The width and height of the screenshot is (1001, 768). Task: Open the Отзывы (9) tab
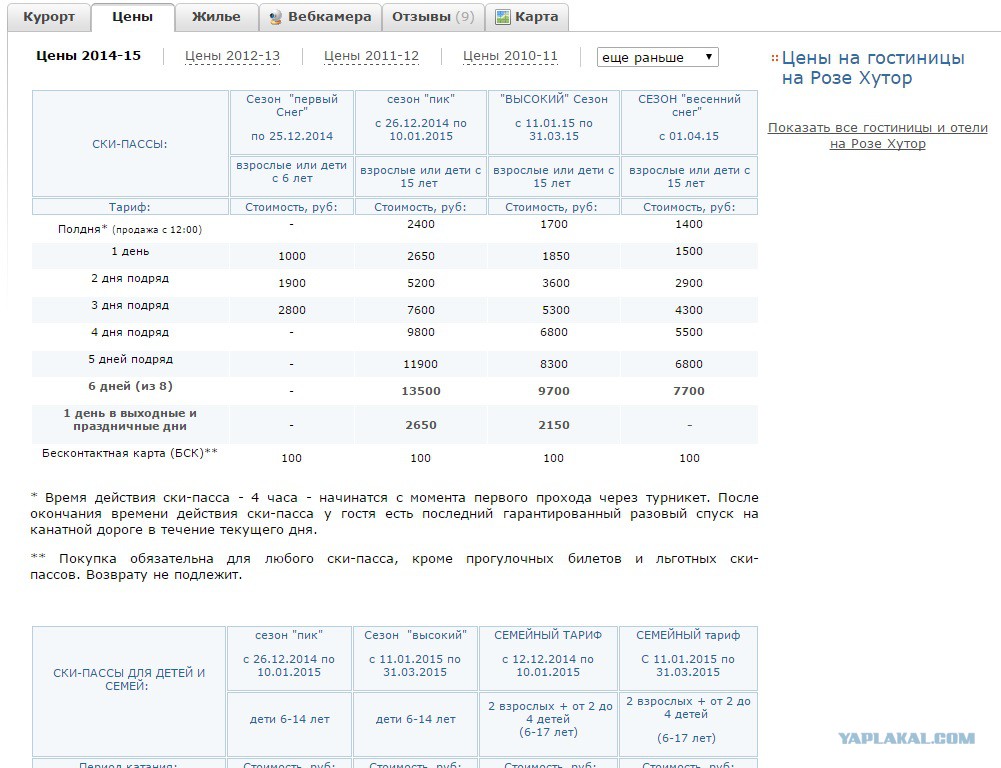coord(433,17)
